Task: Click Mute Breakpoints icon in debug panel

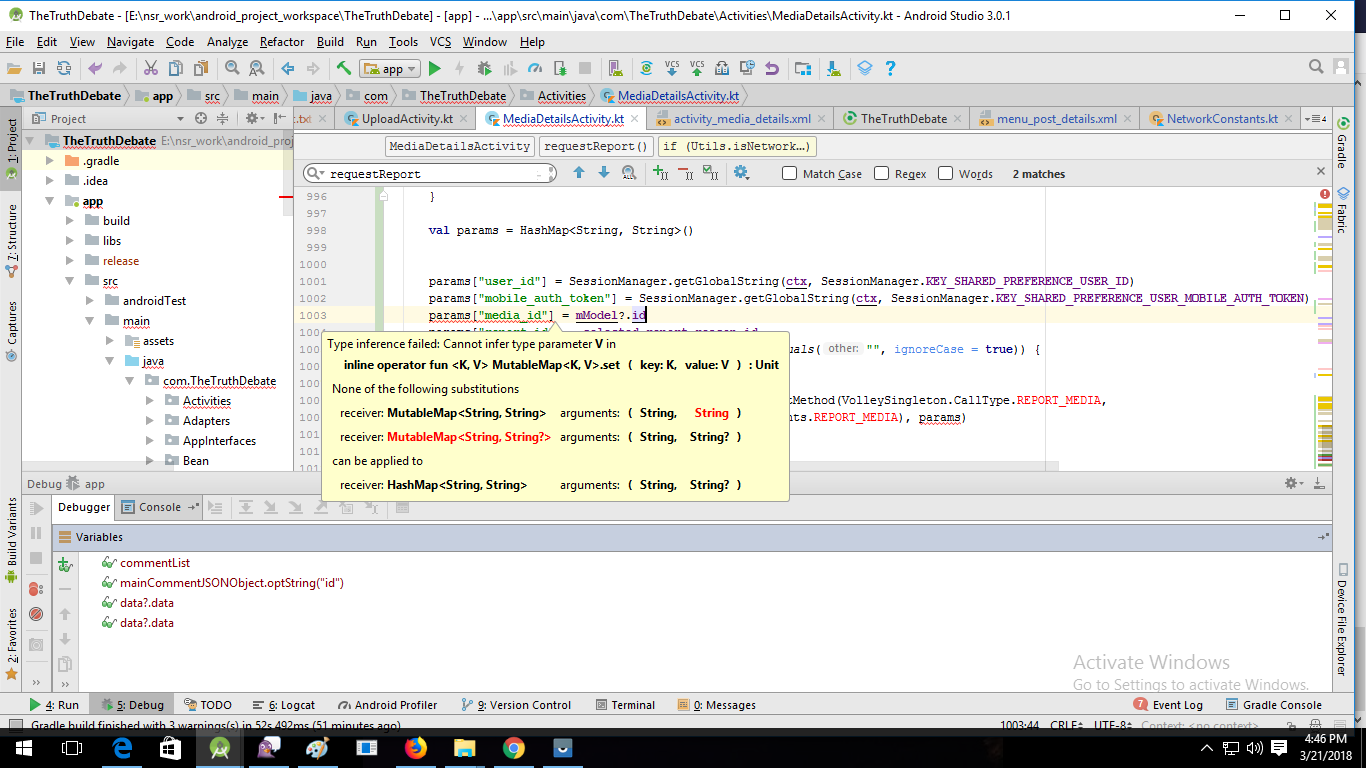Action: tap(36, 613)
